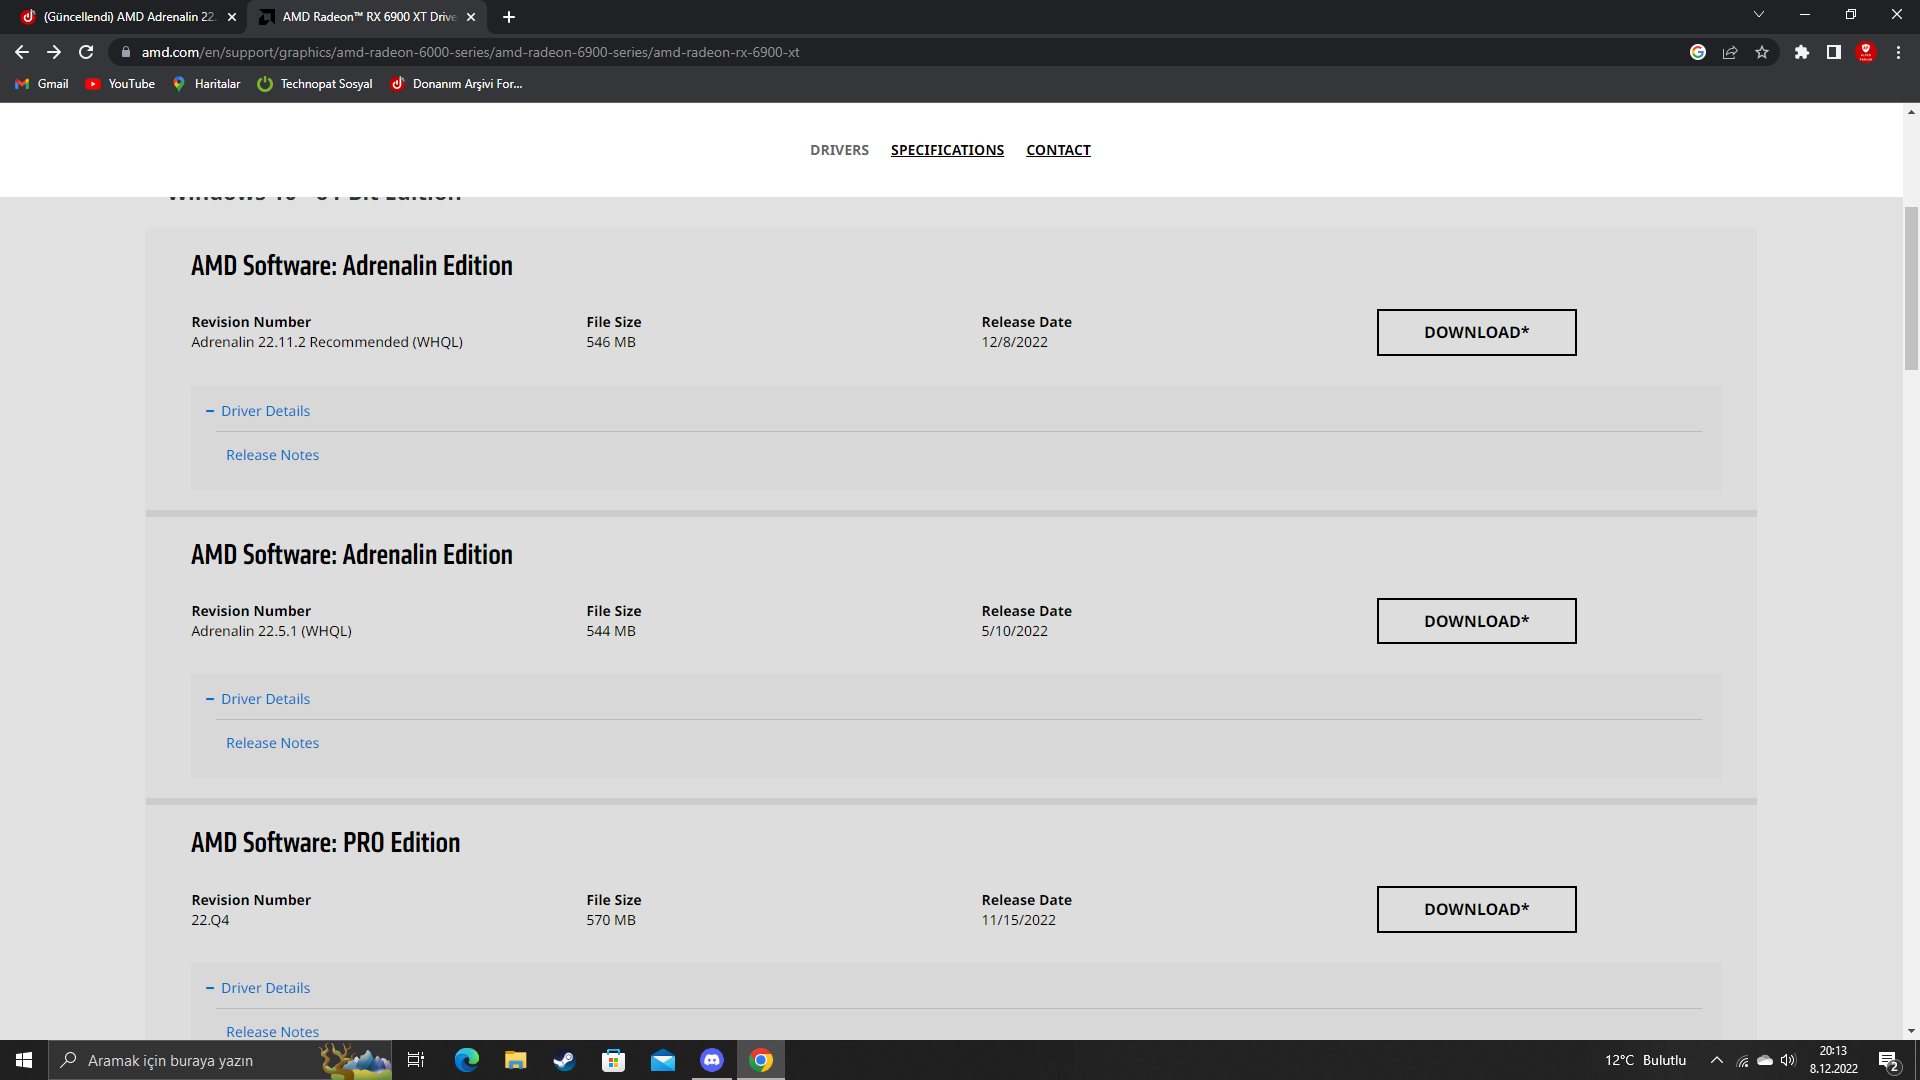Image resolution: width=1920 pixels, height=1080 pixels.
Task: Collapse Driver Details for Adrenalin 22.11.2
Action: click(258, 411)
